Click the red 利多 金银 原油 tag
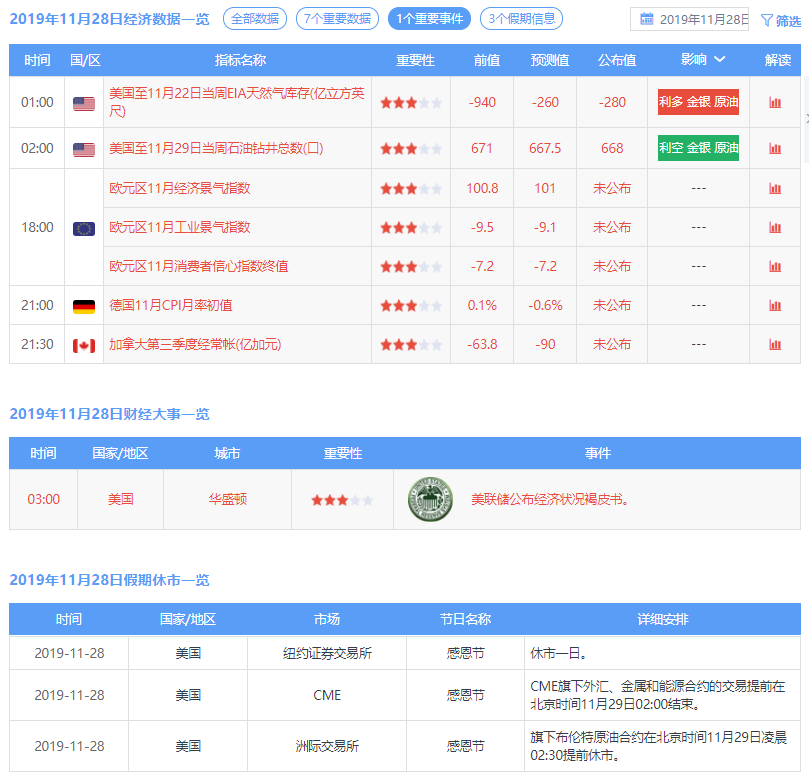Screen dimensions: 809x781 pyautogui.click(x=698, y=102)
